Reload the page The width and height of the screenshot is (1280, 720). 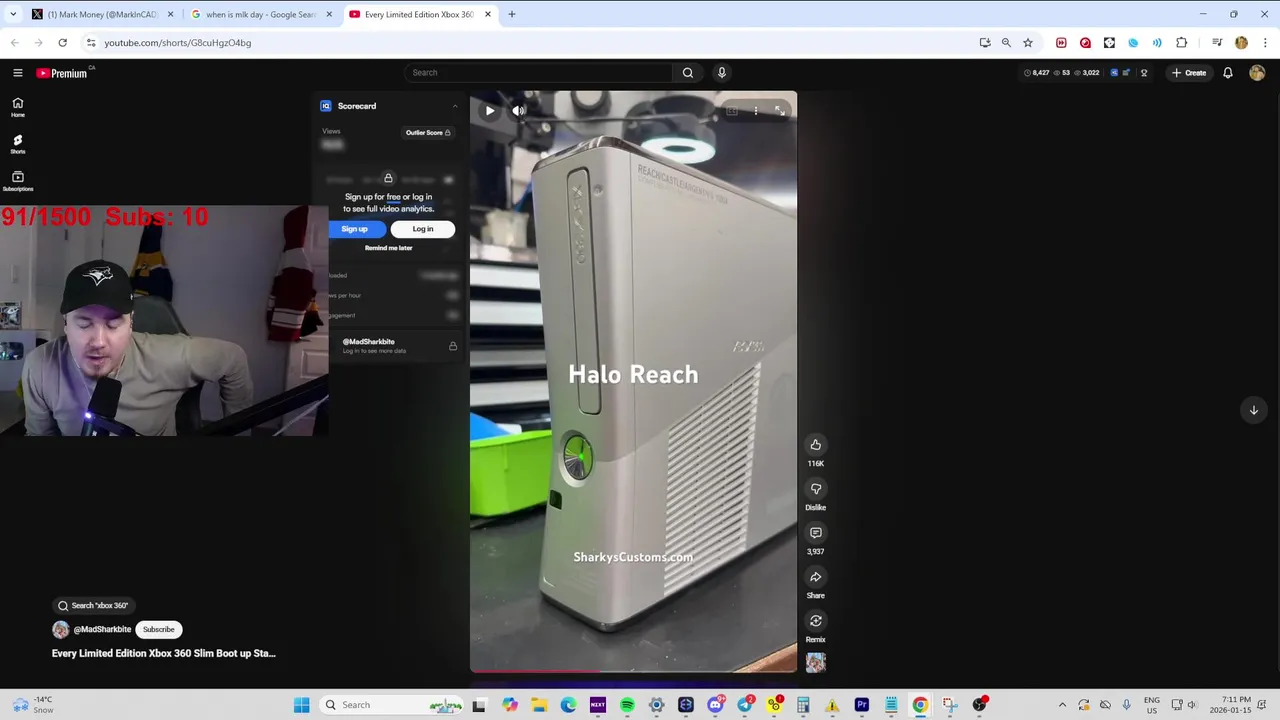click(x=62, y=43)
